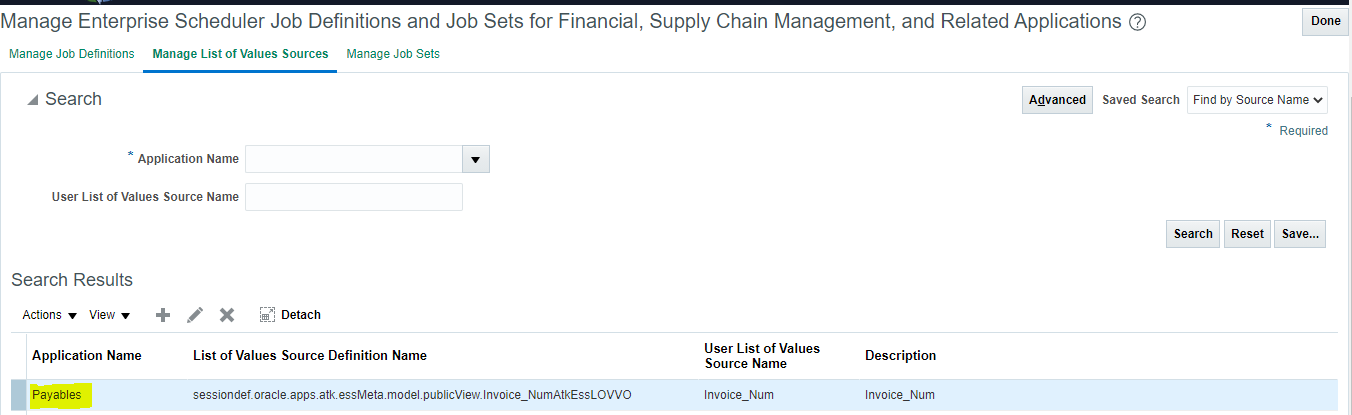Click the Save... button
1352x415 pixels.
click(x=1300, y=234)
